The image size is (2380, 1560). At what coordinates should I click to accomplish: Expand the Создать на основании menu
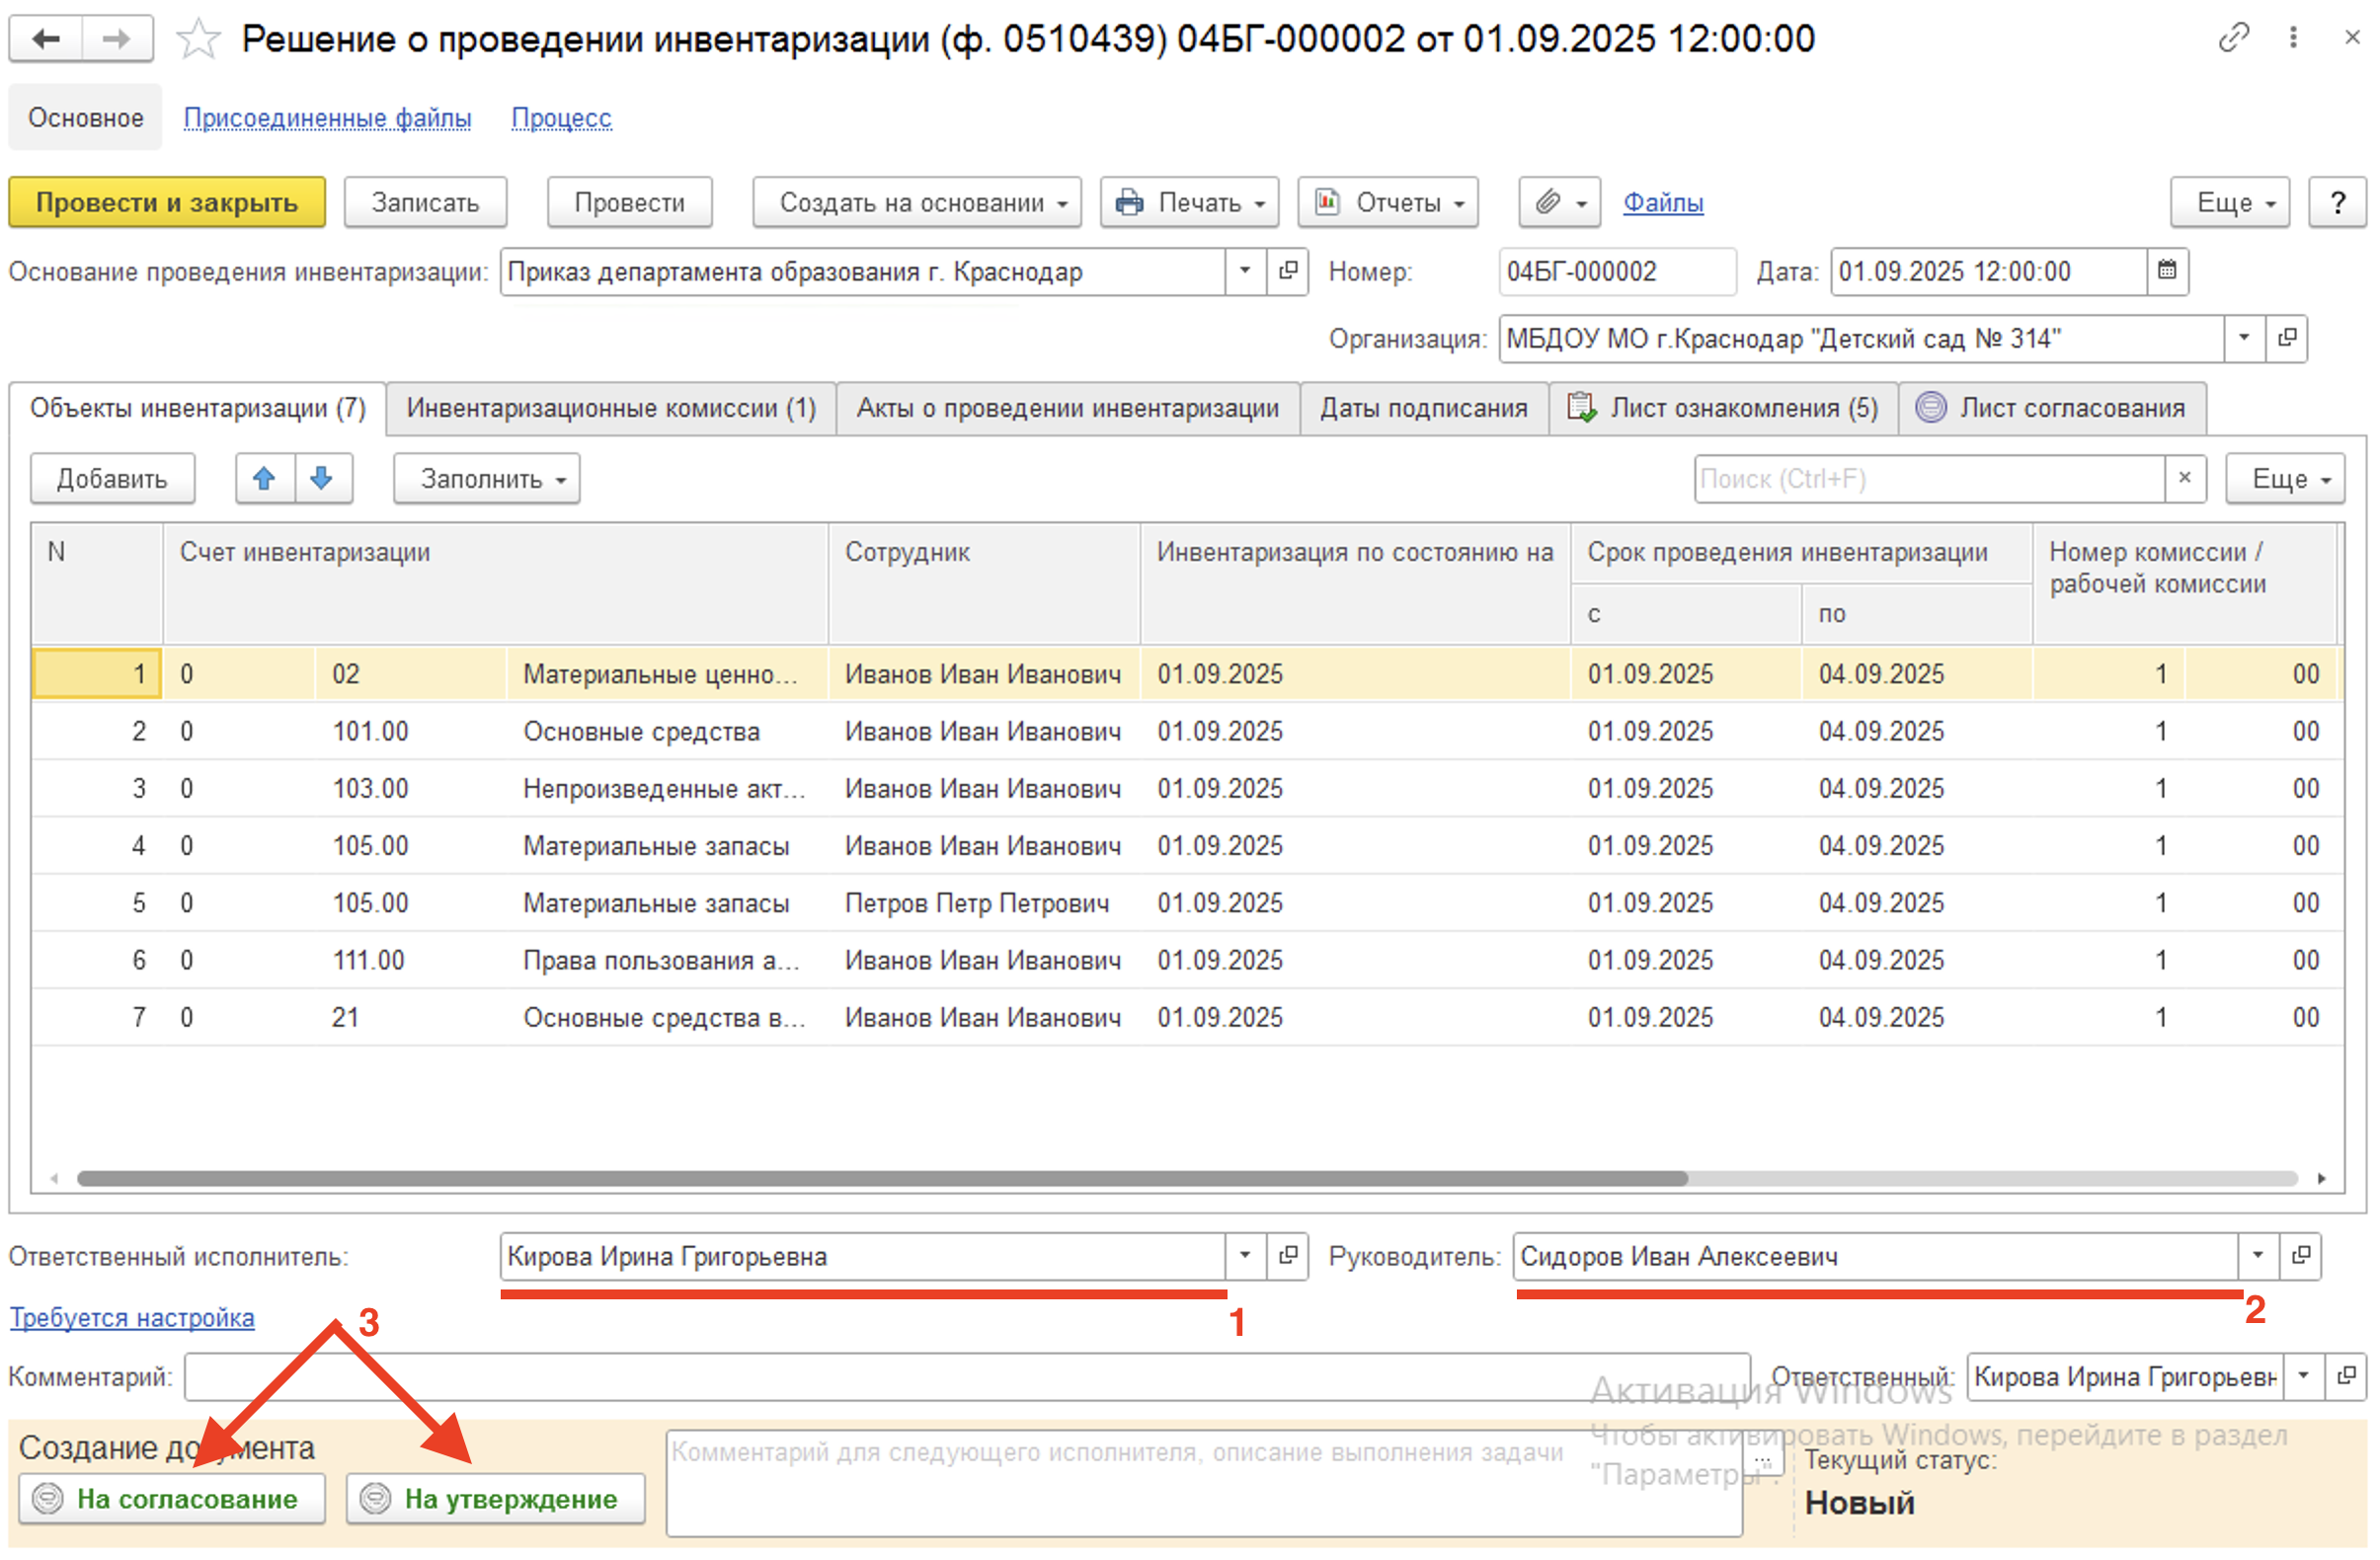coord(916,203)
